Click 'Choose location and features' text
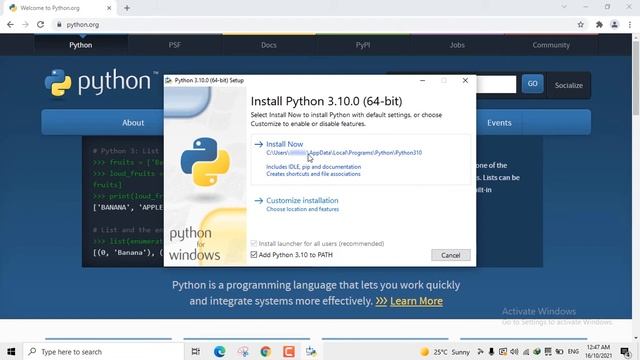This screenshot has width=640, height=360. pyautogui.click(x=302, y=209)
